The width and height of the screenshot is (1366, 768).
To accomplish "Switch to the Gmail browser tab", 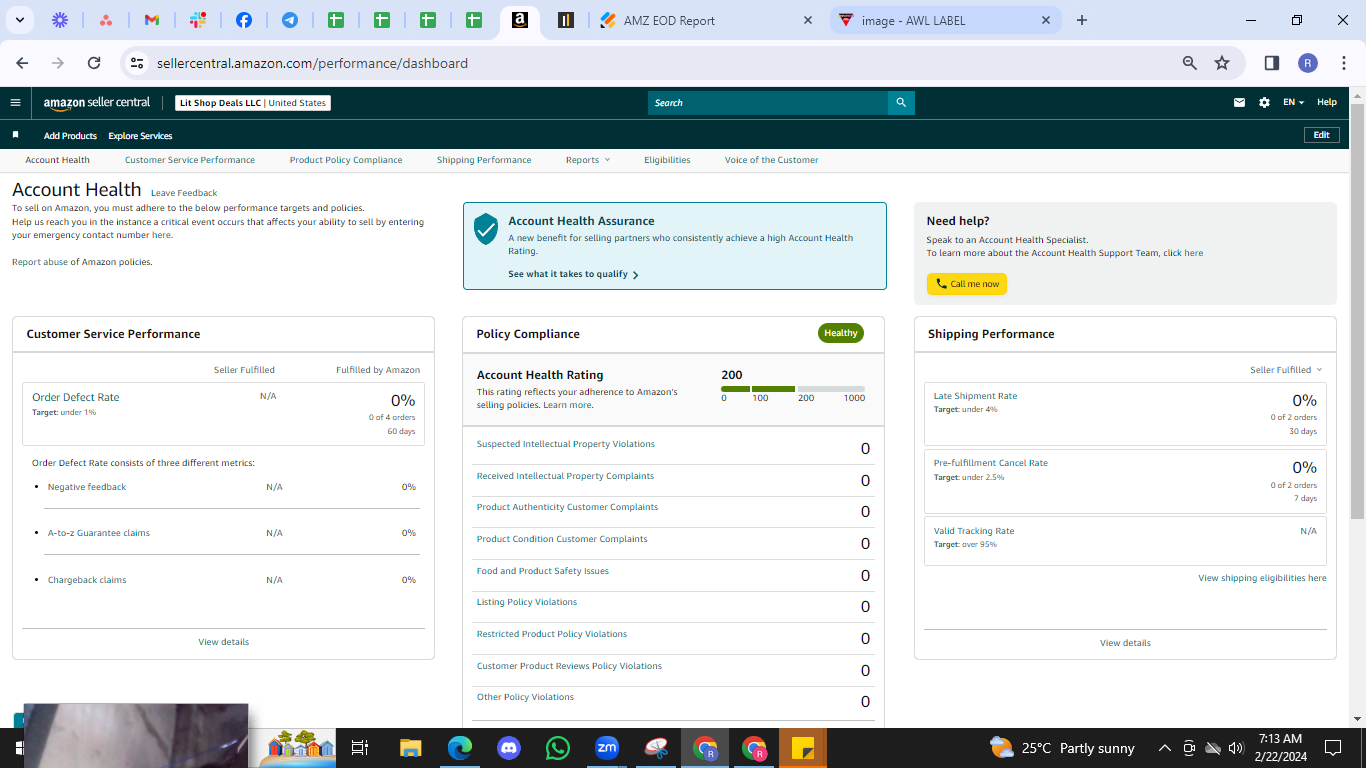I will 152,20.
